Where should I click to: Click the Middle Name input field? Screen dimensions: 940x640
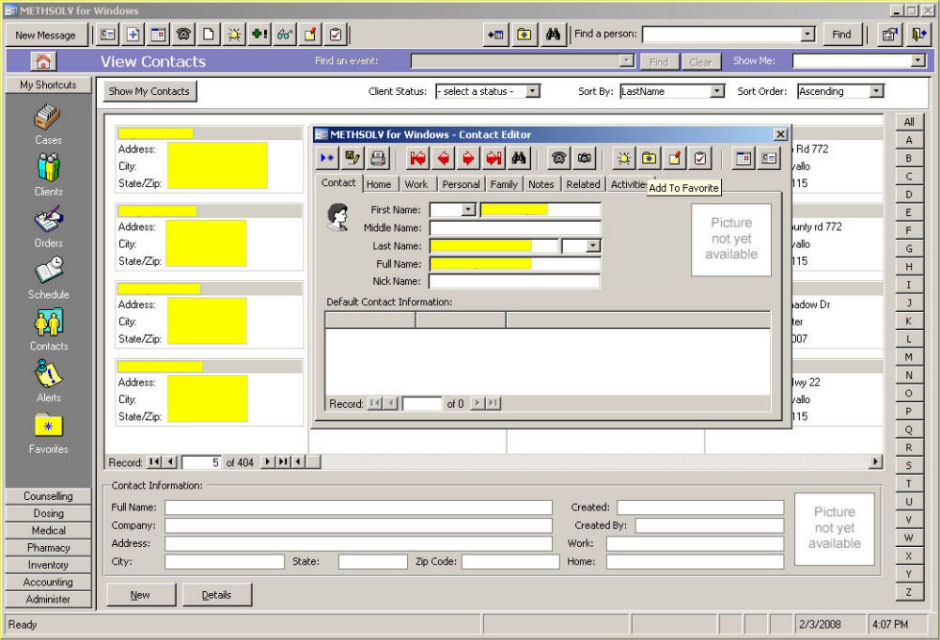pos(515,228)
